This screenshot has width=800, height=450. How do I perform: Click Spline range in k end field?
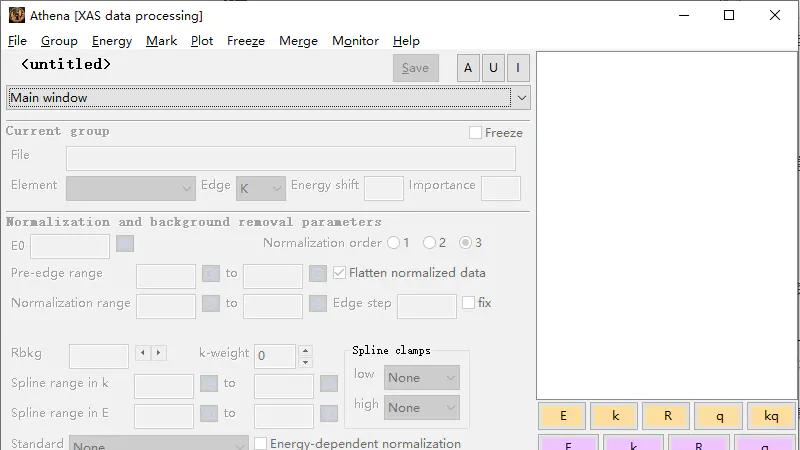click(284, 386)
